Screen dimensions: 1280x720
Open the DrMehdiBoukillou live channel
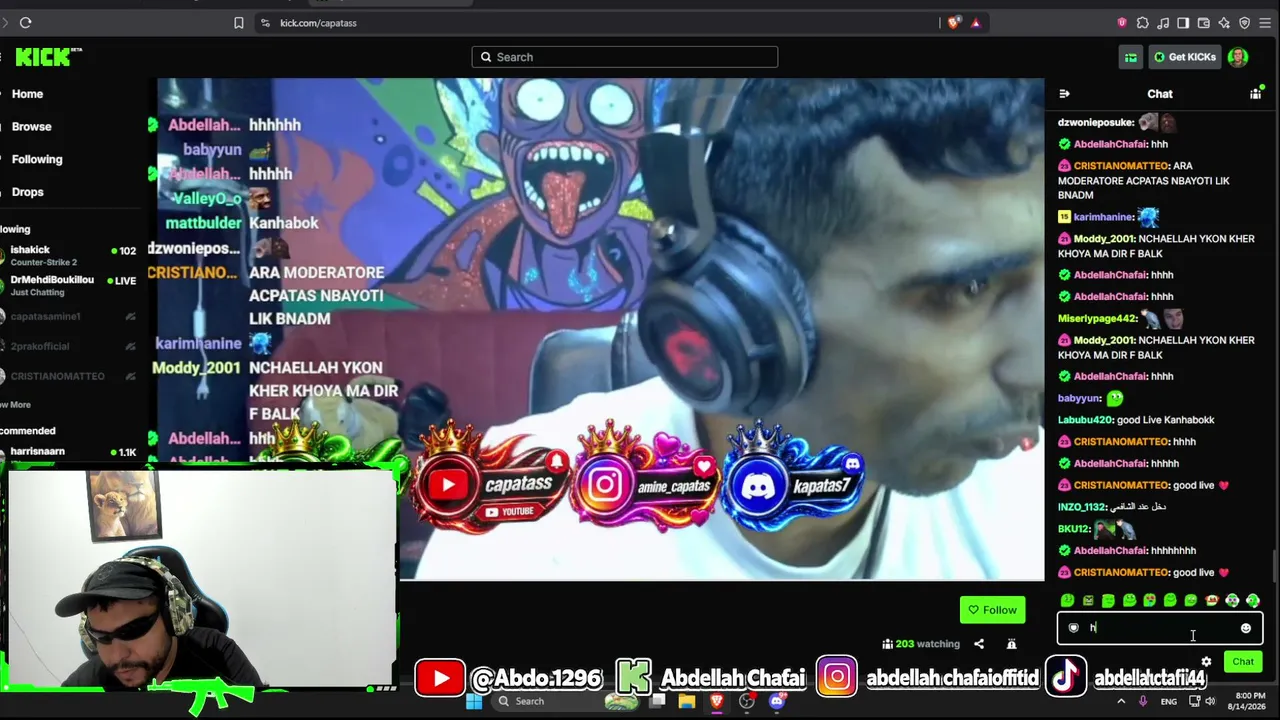point(70,286)
